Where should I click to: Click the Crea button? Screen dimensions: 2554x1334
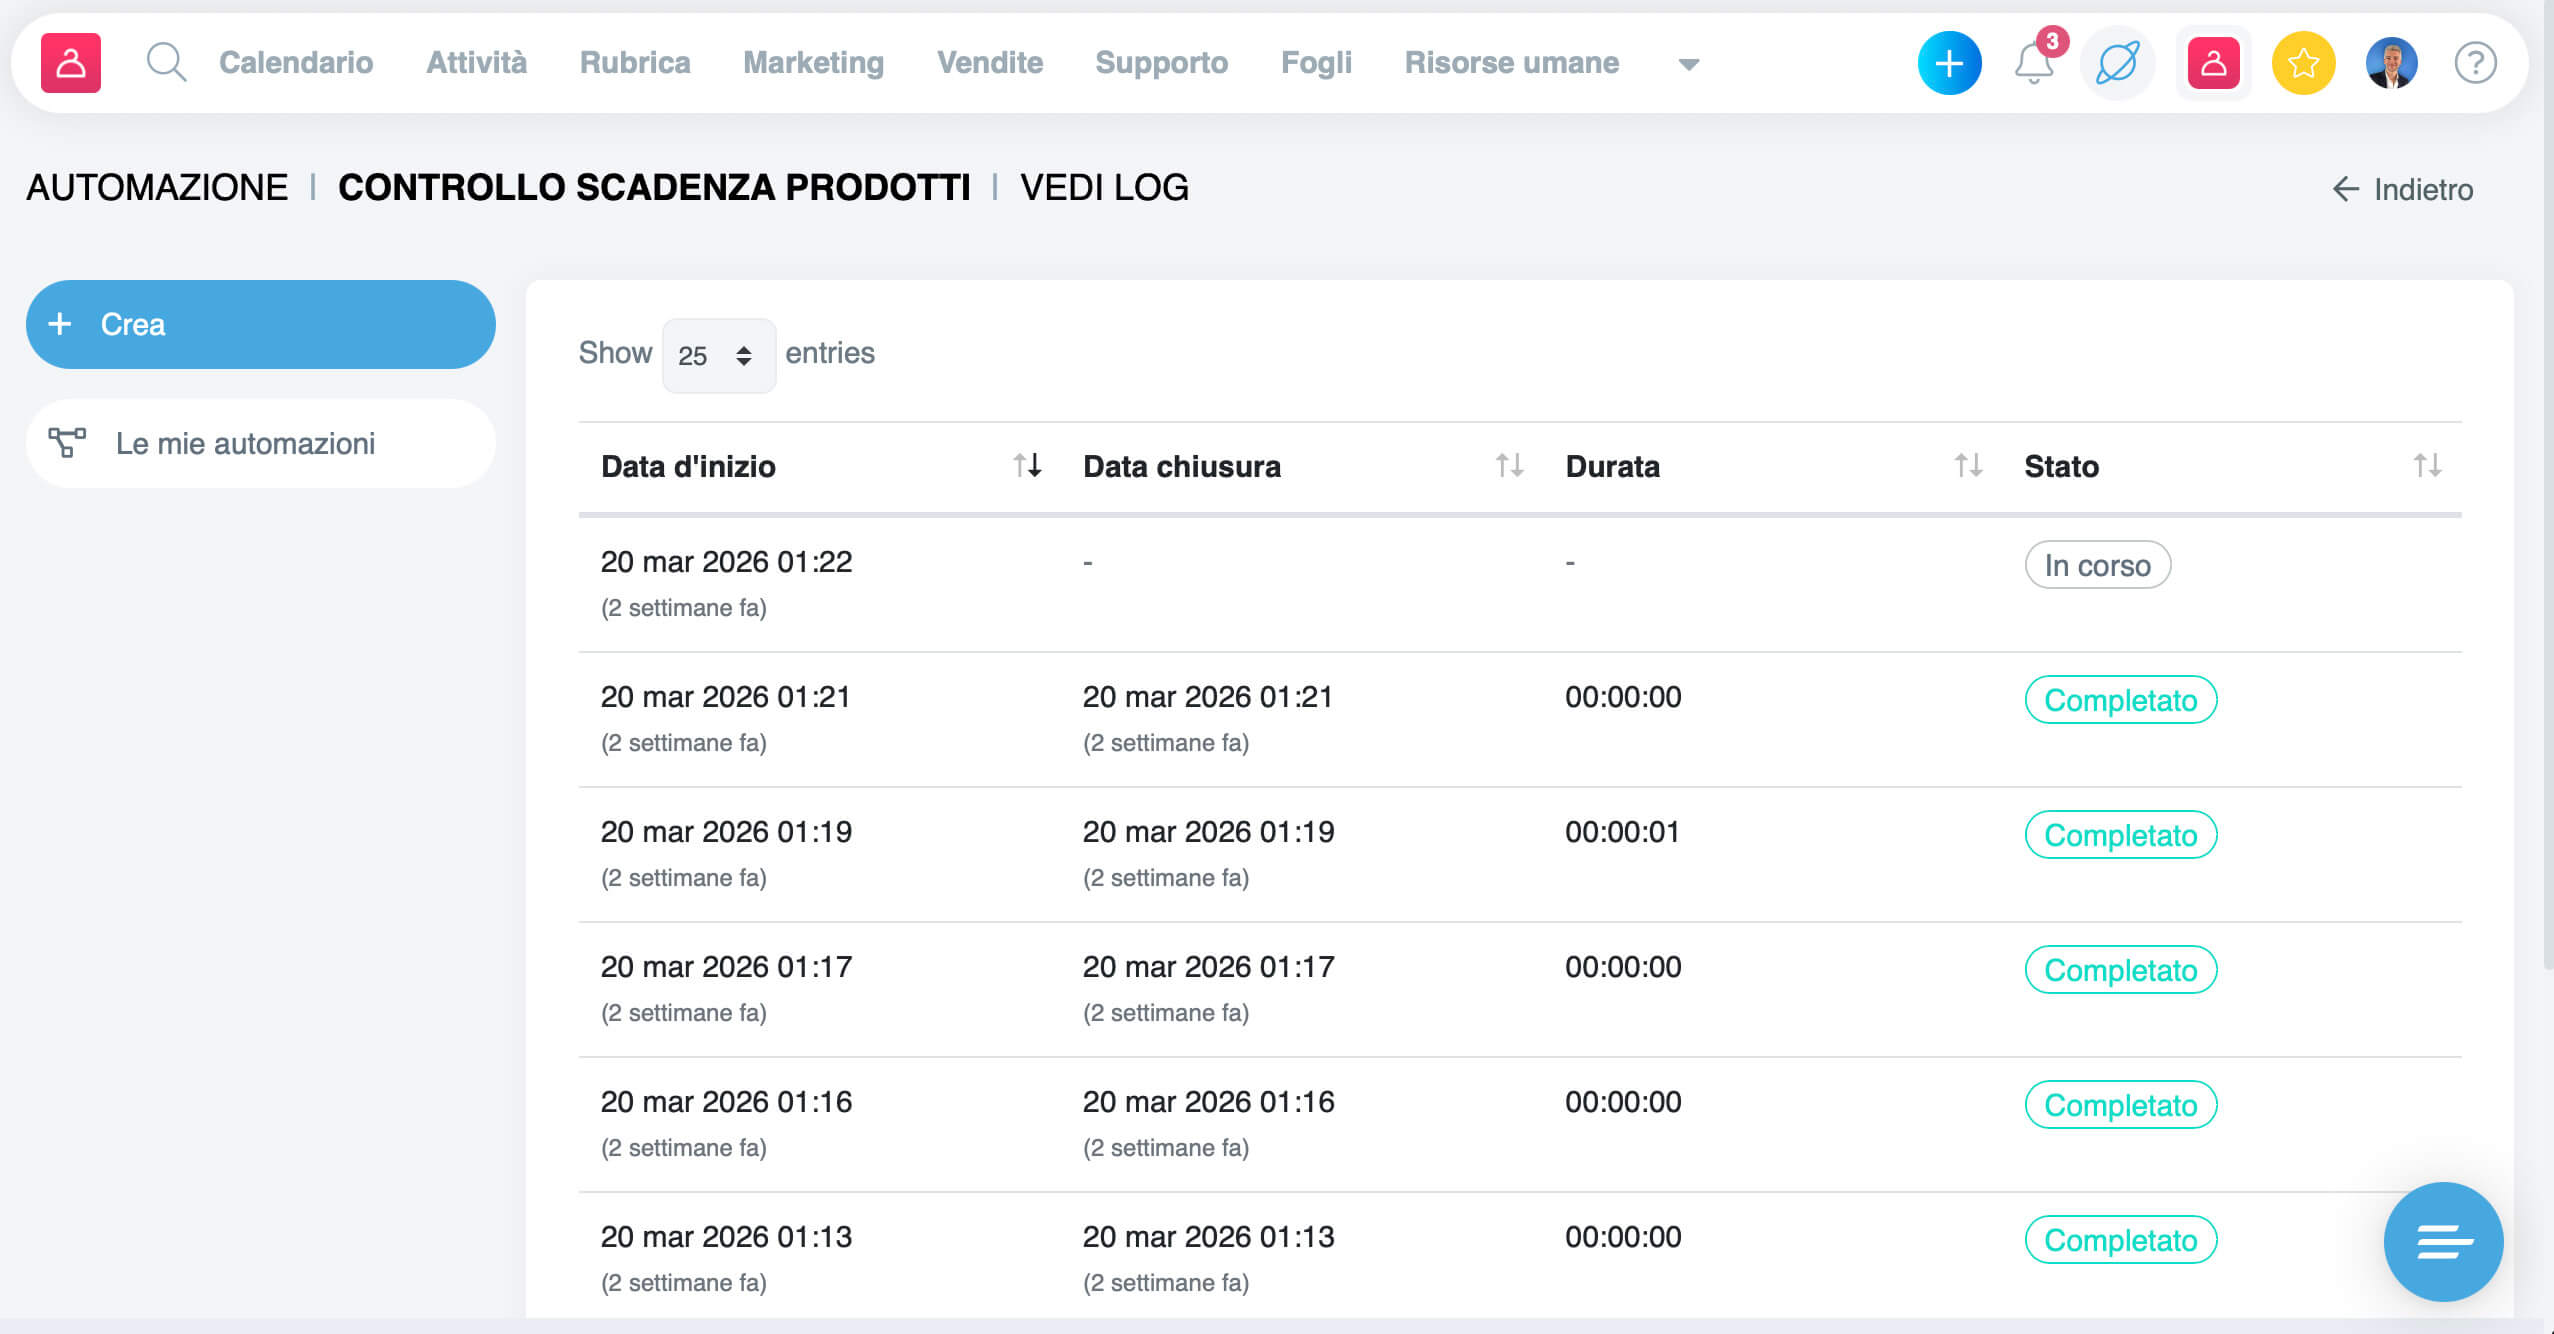click(x=260, y=324)
